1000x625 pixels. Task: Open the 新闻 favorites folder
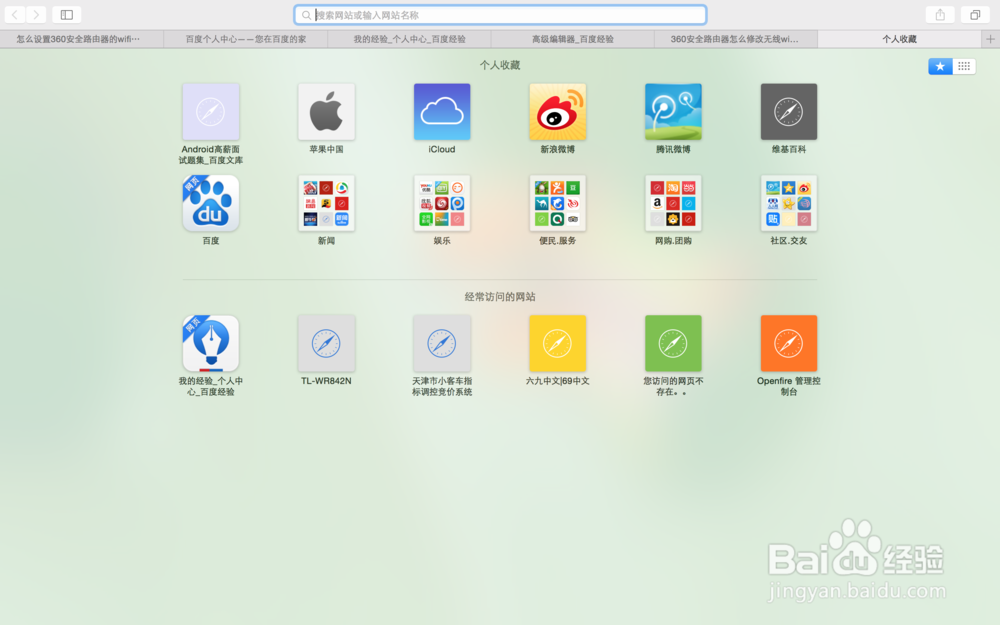[326, 203]
